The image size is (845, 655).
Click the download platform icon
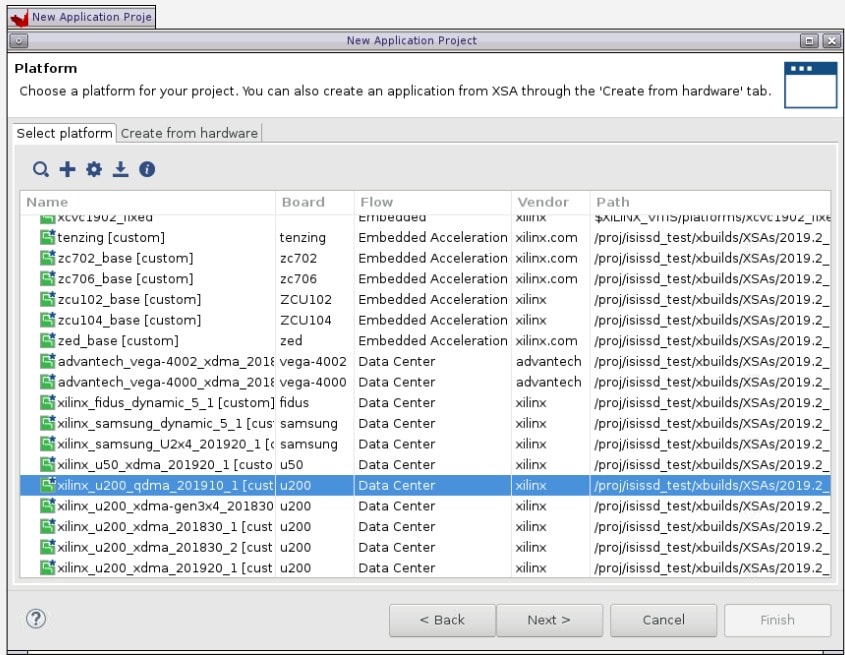tap(120, 169)
